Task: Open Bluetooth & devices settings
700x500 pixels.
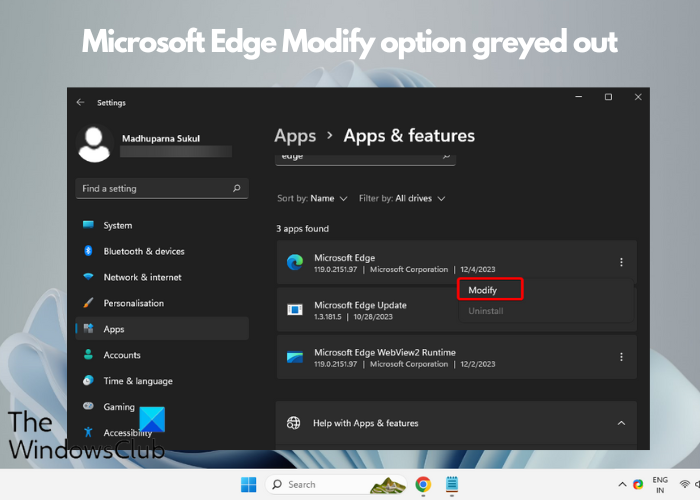Action: pyautogui.click(x=162, y=251)
